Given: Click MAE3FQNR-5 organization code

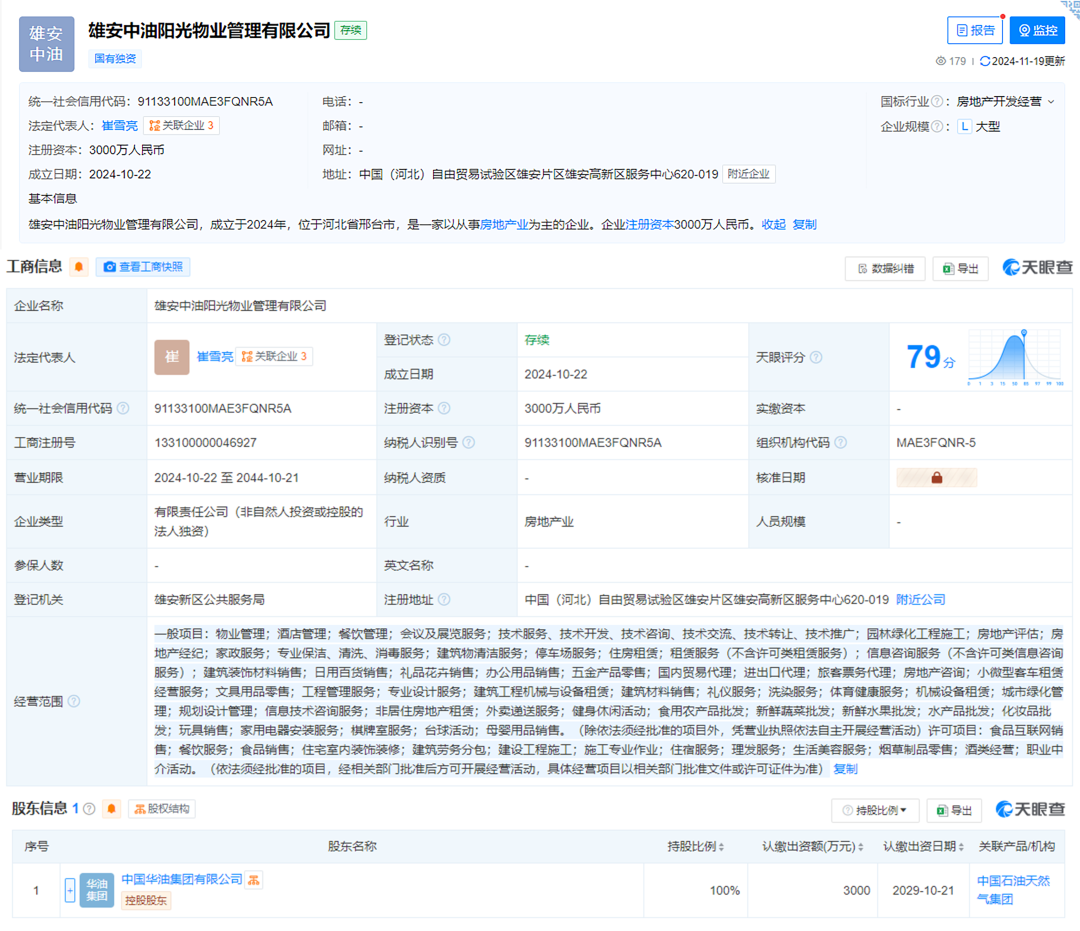Looking at the screenshot, I should click(935, 443).
